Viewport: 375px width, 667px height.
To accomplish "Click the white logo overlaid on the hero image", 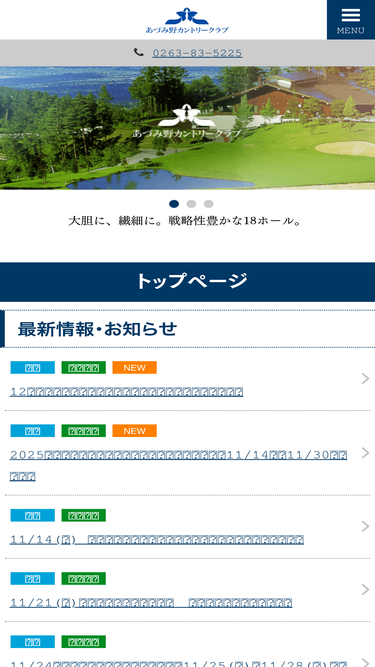I will click(187, 121).
